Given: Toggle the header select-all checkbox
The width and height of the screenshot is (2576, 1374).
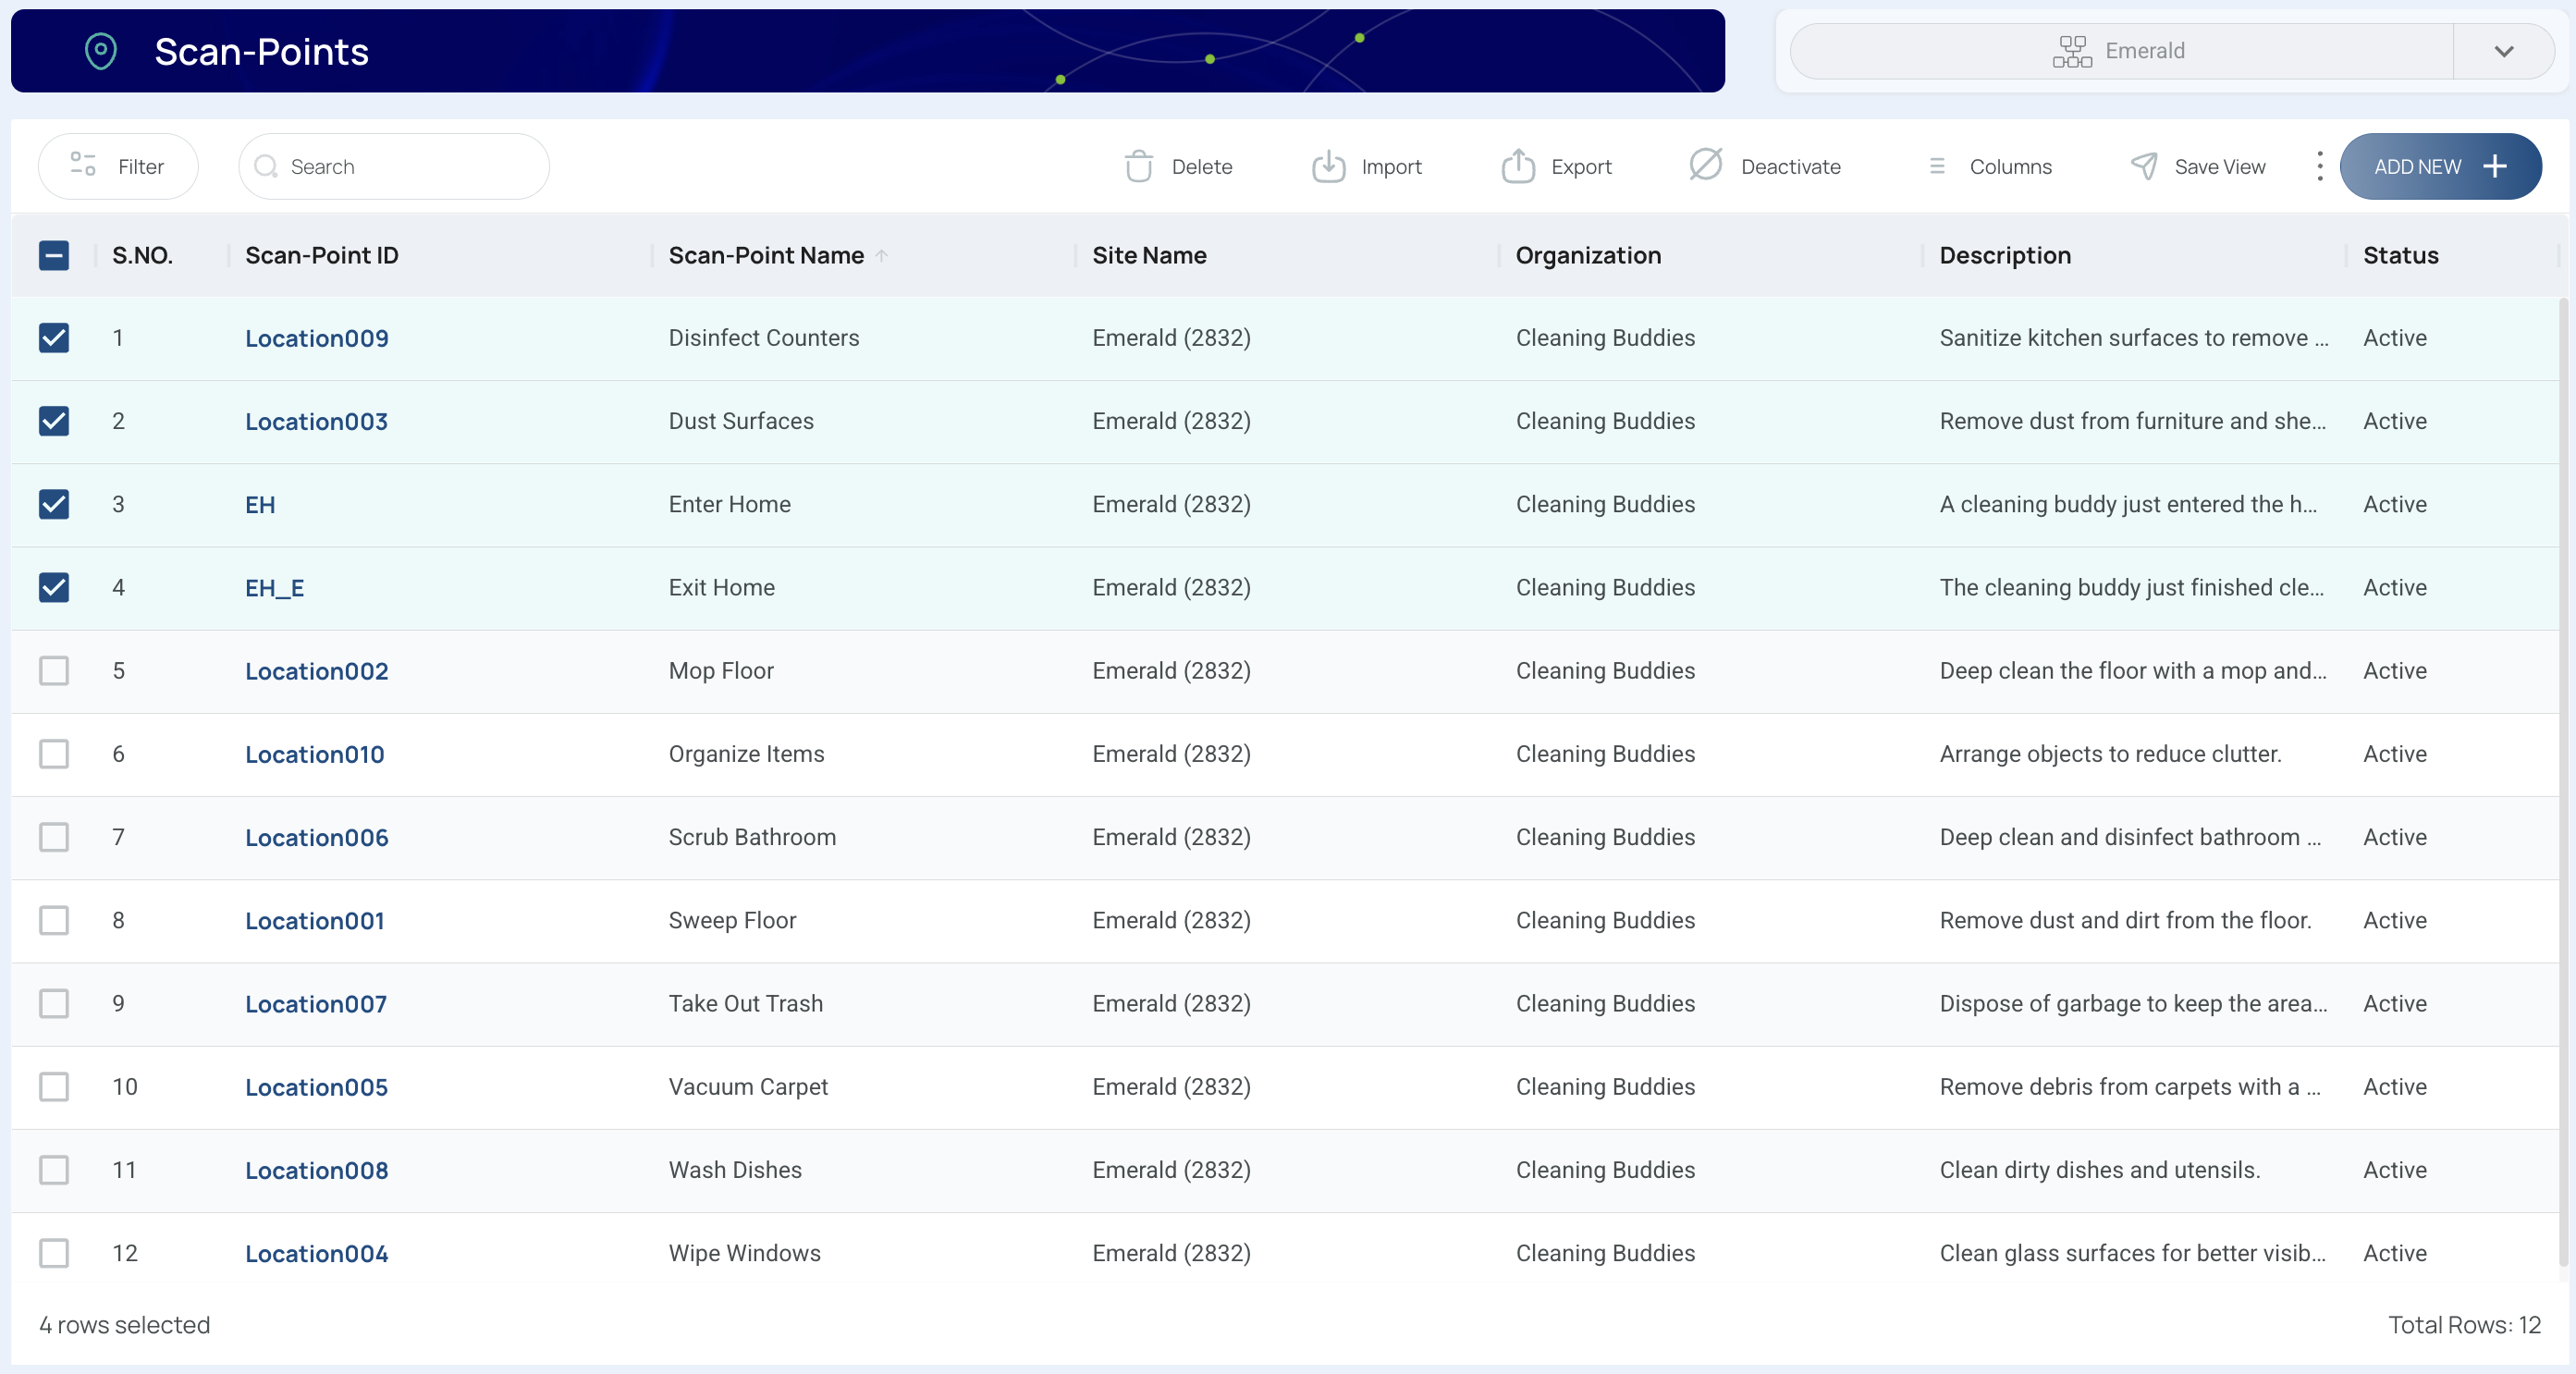Looking at the screenshot, I should tap(54, 256).
